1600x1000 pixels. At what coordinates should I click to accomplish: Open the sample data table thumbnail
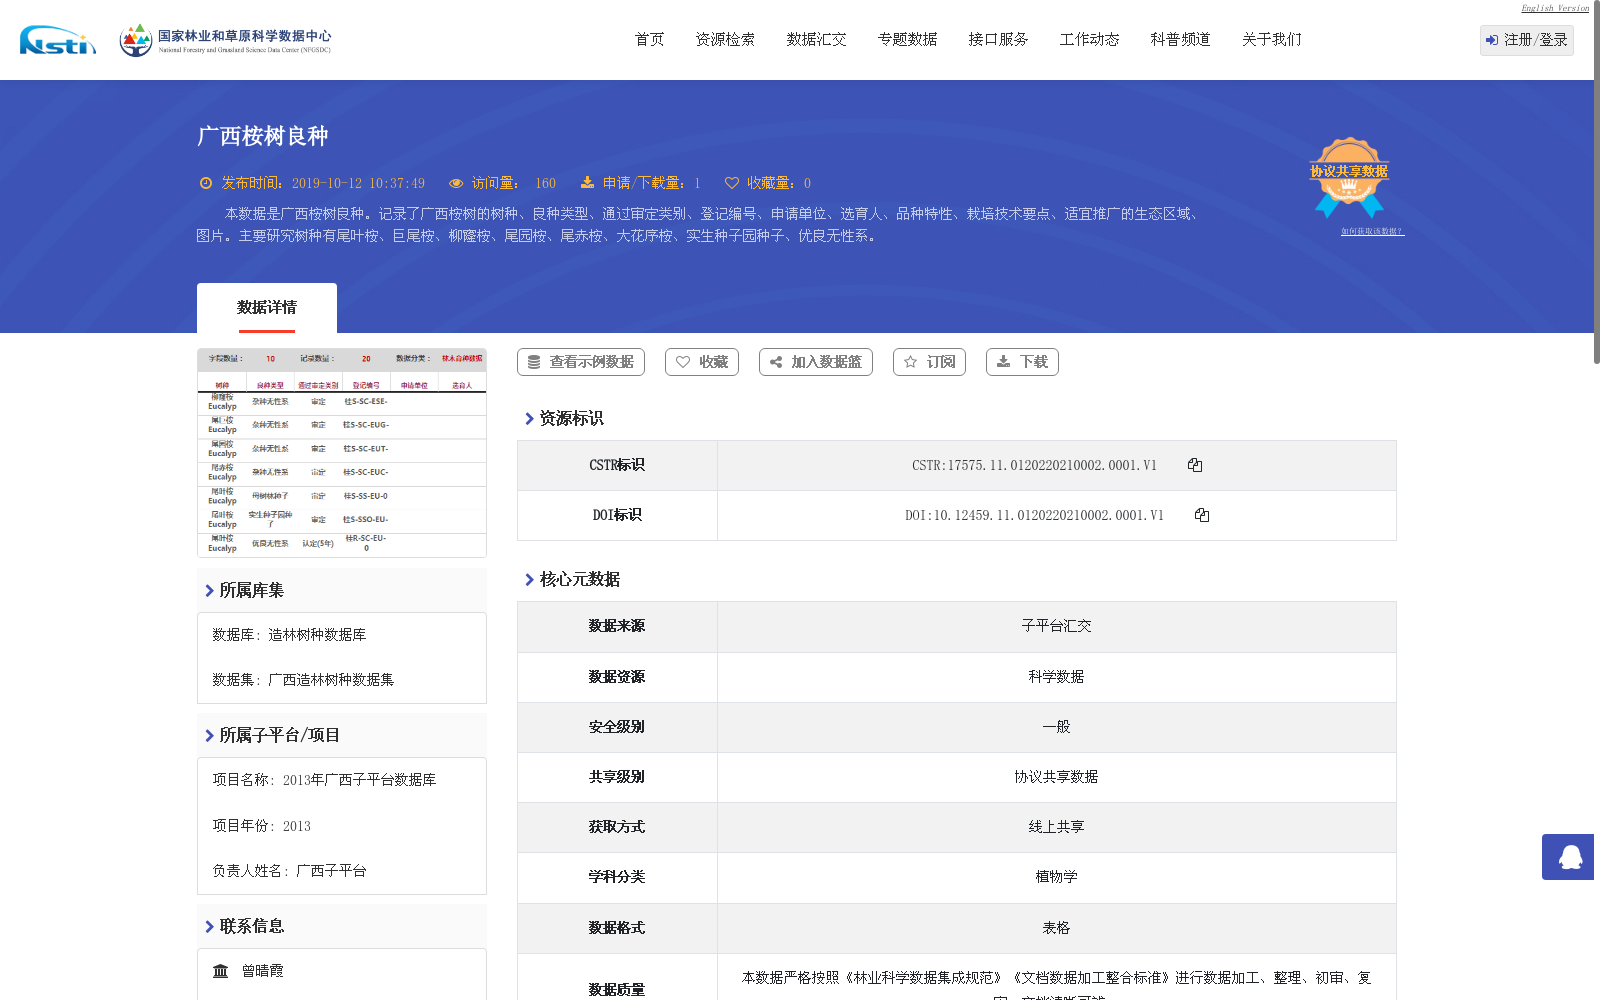(x=342, y=453)
